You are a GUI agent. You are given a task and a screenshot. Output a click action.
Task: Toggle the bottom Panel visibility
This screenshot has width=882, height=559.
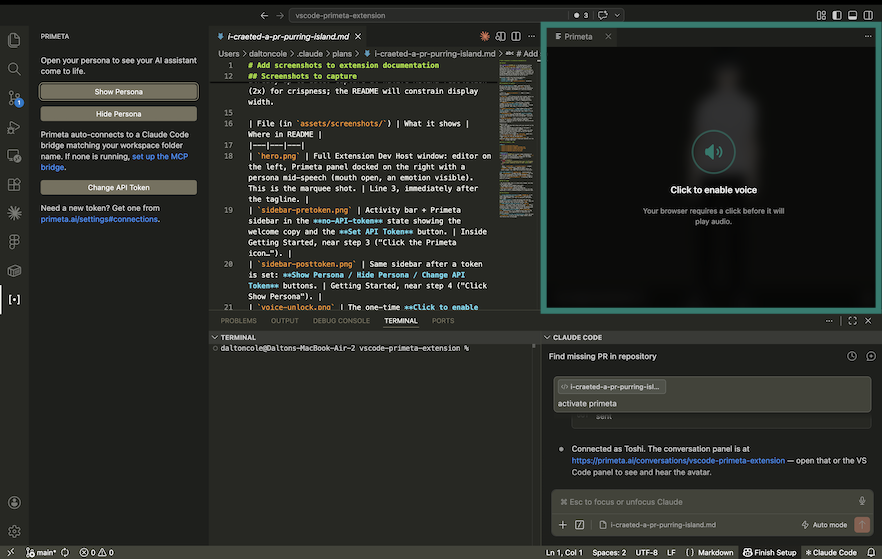[x=852, y=15]
